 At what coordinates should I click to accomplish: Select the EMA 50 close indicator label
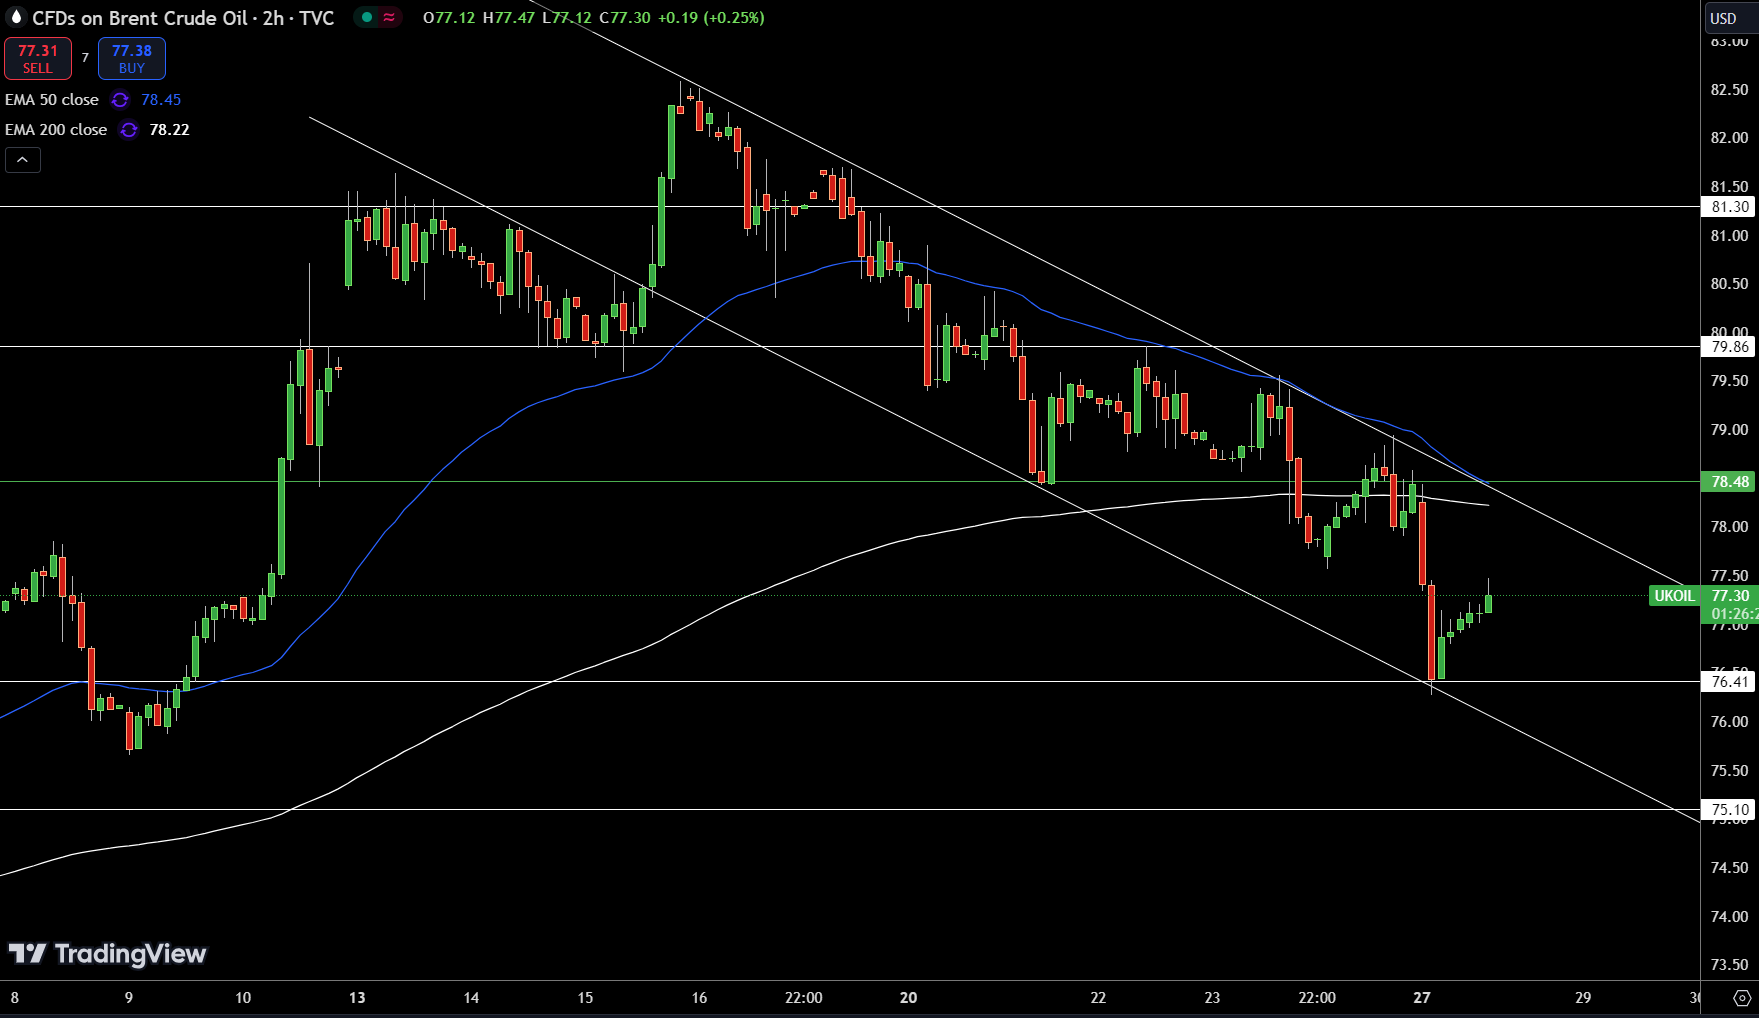pyautogui.click(x=52, y=100)
